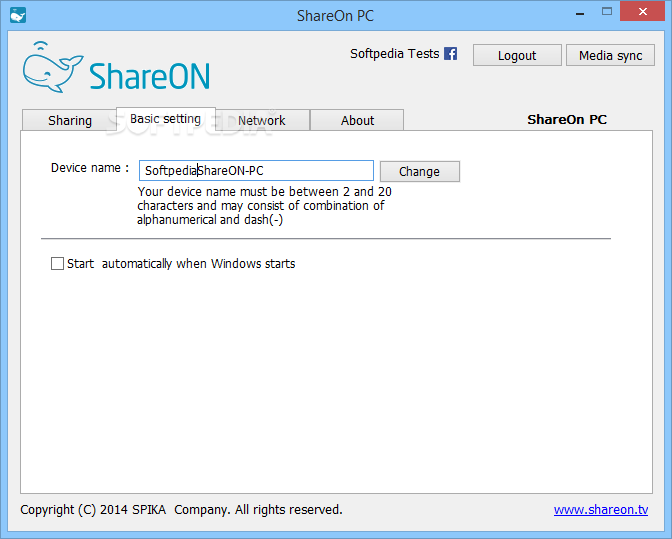Close the ShareOn PC window
Screen dimensions: 672x539
(643, 11)
